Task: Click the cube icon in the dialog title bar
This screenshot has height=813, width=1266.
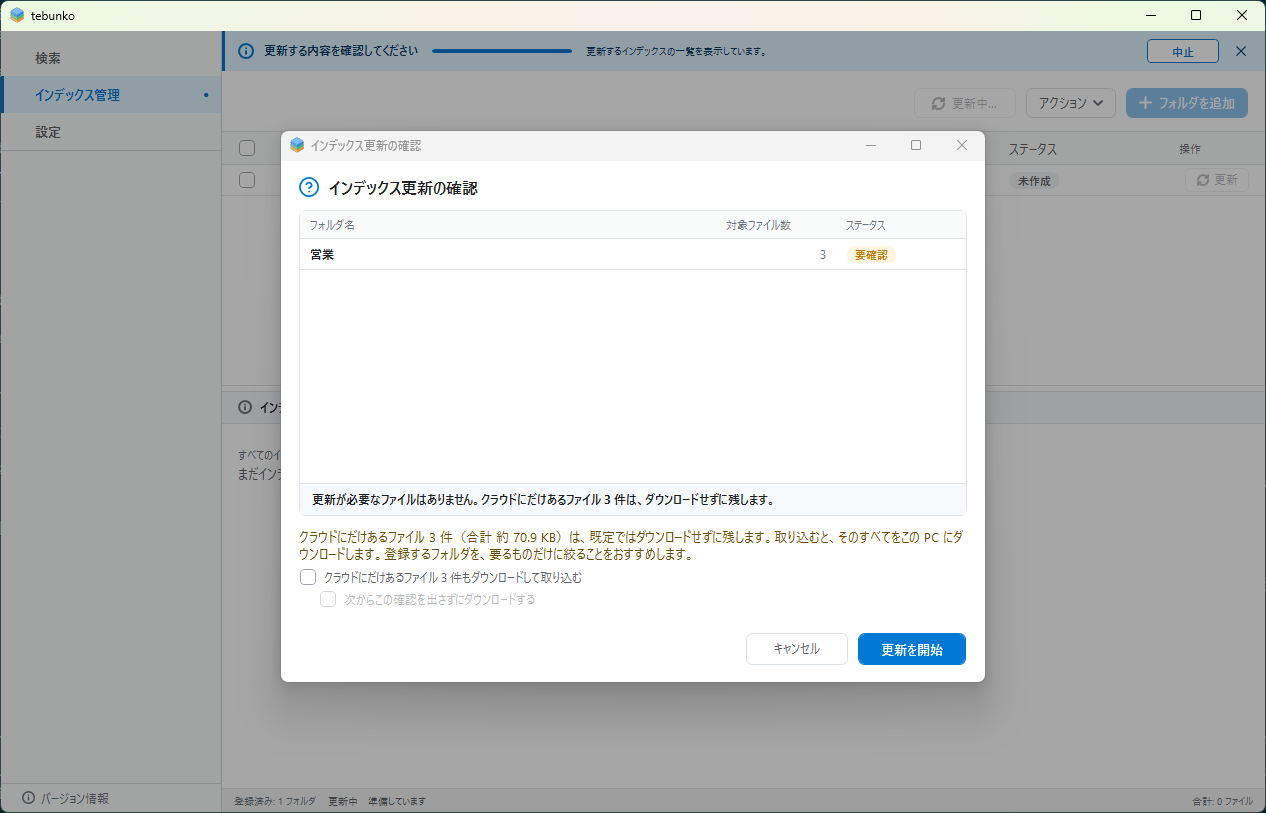Action: click(297, 145)
